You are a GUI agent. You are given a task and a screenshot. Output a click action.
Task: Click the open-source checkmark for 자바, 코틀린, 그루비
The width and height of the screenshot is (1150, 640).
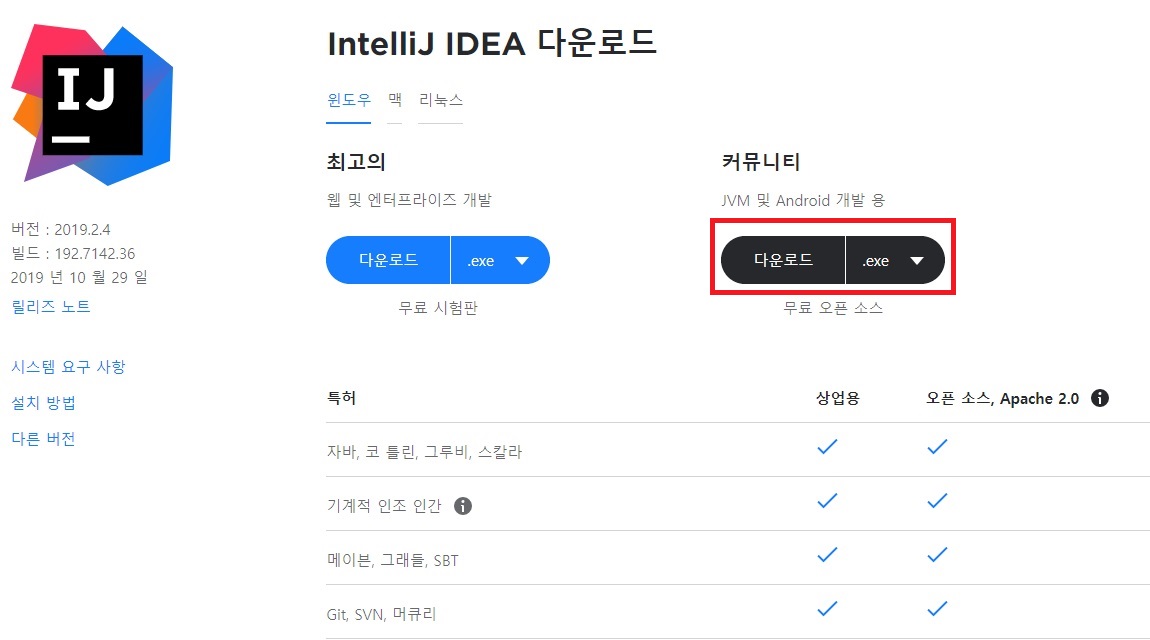(x=936, y=447)
